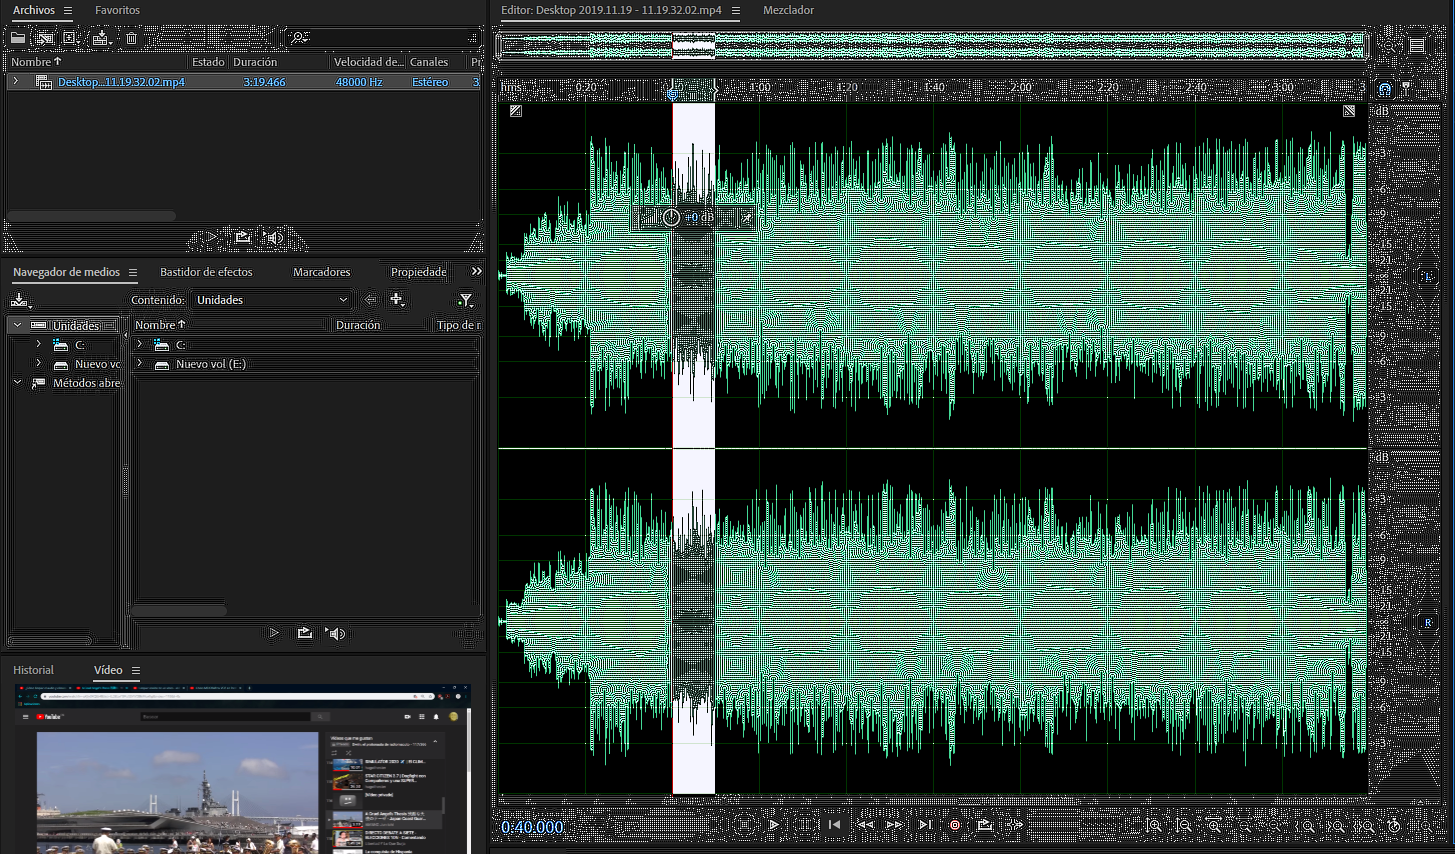Click the first zoom magnifier icon in zoom bar
The width and height of the screenshot is (1455, 854).
point(1154,826)
